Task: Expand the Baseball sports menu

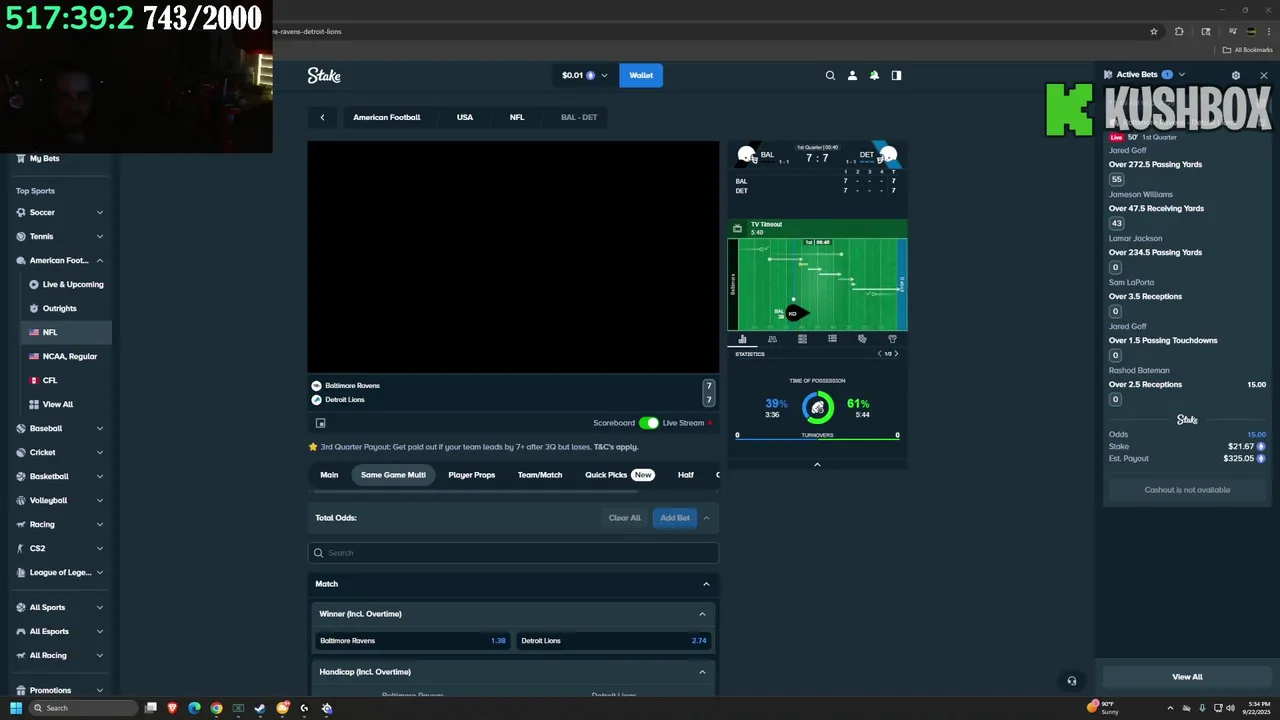Action: click(x=100, y=428)
